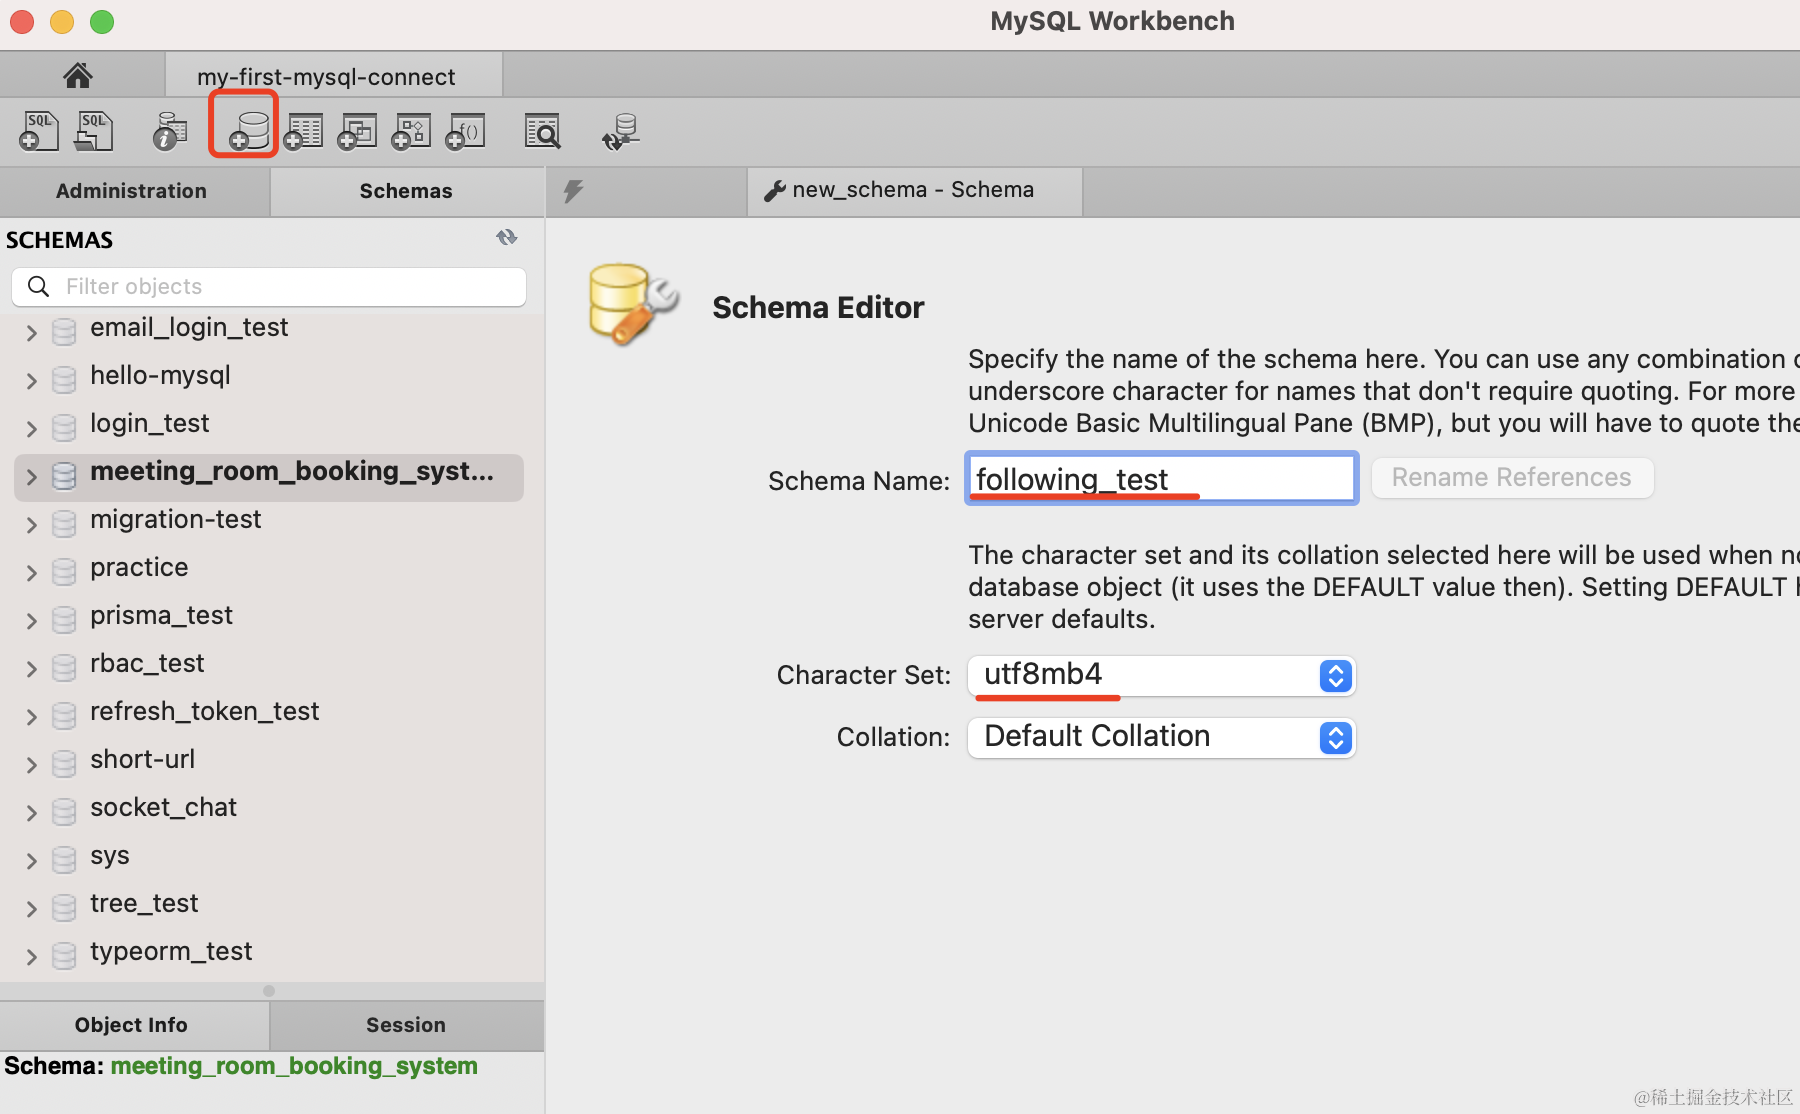
Task: Switch to the Administration tab
Action: 134,191
